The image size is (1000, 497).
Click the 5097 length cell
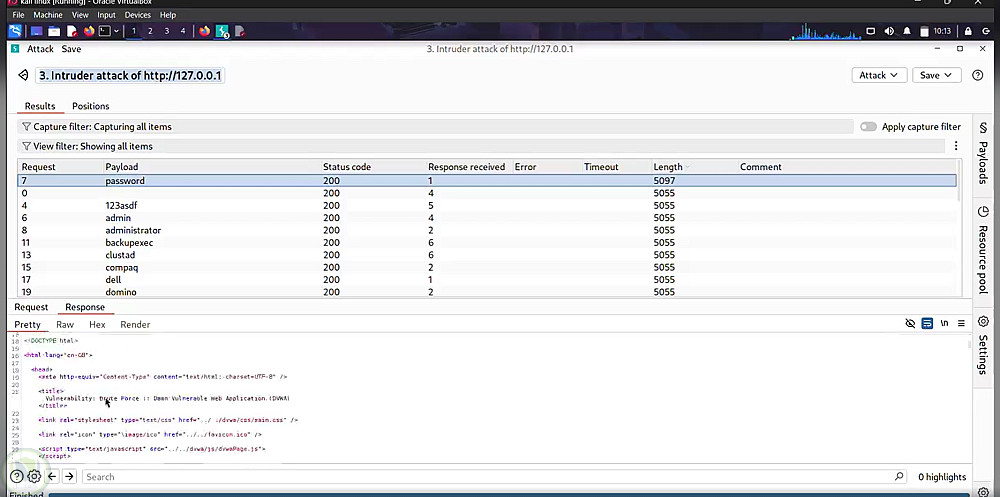(664, 181)
